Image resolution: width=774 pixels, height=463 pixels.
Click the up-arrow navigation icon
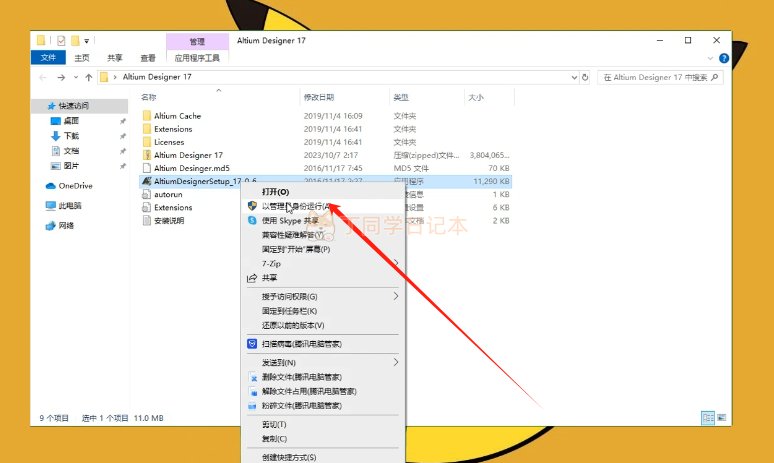(89, 77)
